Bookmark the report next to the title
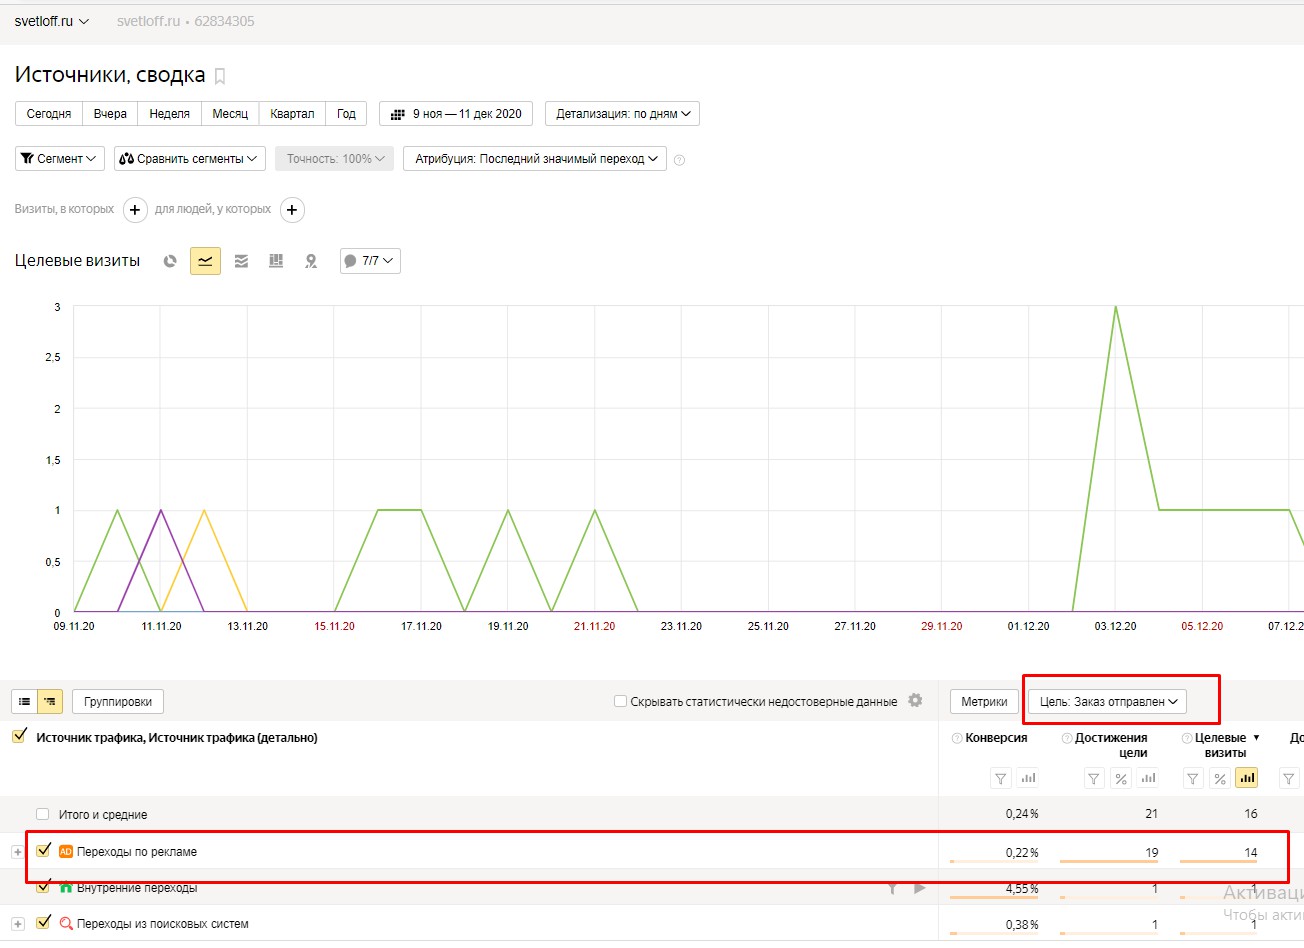1304x948 pixels. pos(220,76)
